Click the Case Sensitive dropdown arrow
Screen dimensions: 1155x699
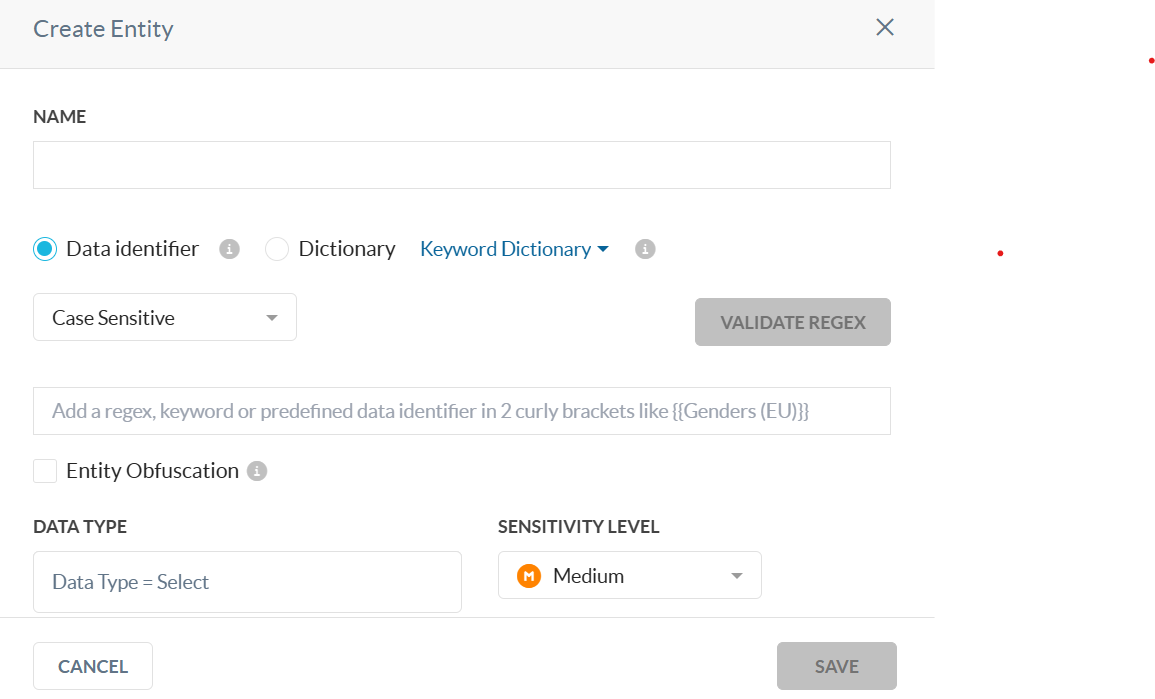[272, 318]
